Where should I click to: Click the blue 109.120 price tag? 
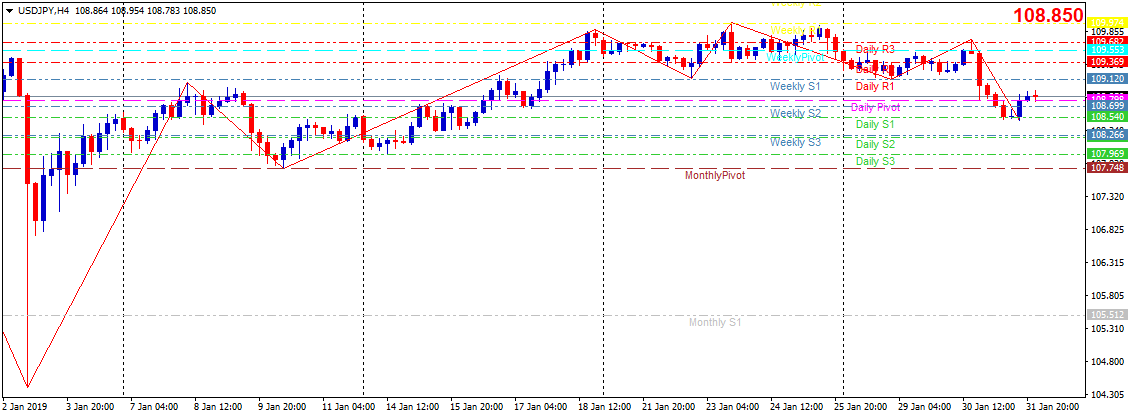pos(1107,79)
